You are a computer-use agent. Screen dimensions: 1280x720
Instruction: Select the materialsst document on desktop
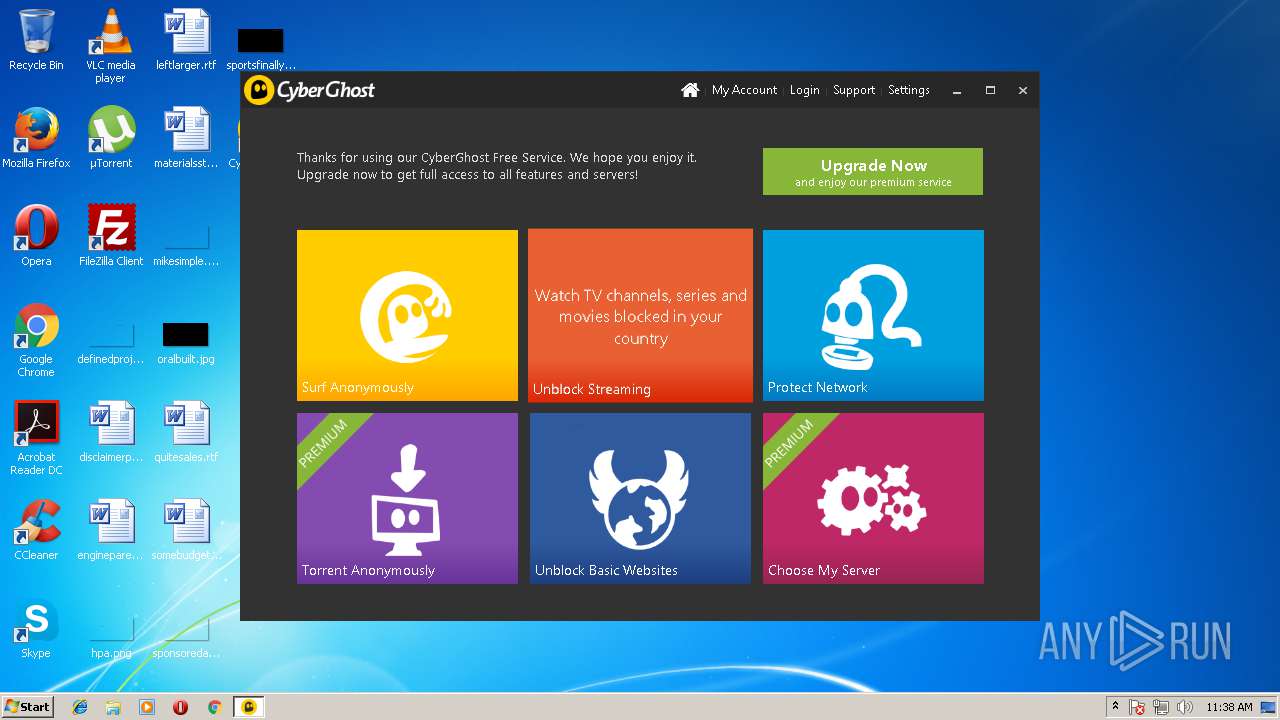pos(186,138)
